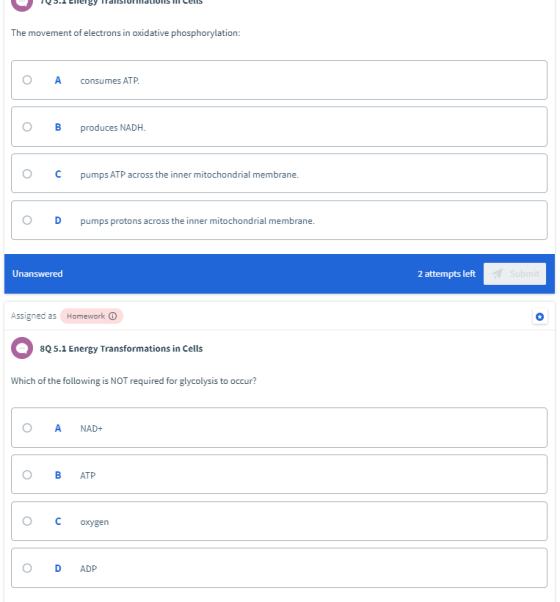
Task: Click the letter B beside produces NADH
Action: click(x=58, y=127)
